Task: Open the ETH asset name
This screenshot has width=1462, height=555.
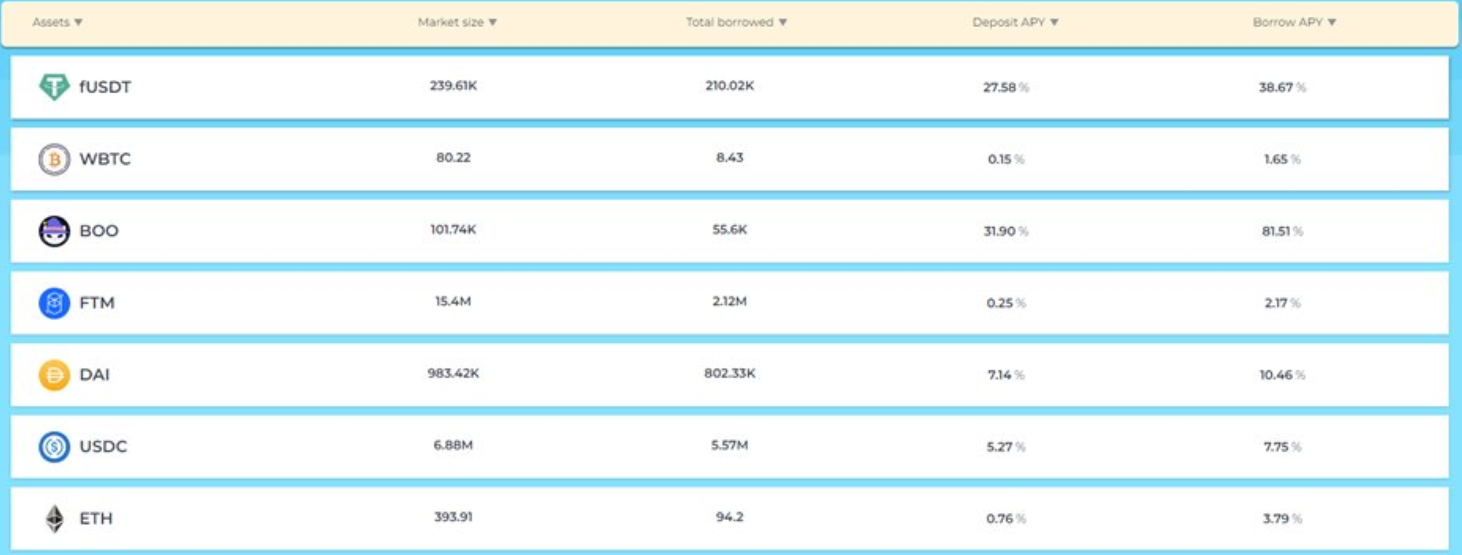Action: tap(96, 519)
